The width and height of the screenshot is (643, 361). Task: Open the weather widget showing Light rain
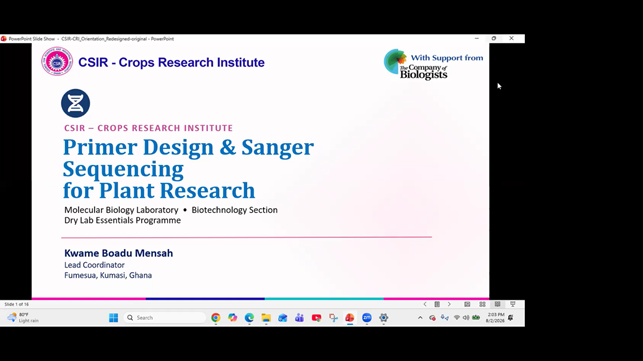[x=23, y=318]
